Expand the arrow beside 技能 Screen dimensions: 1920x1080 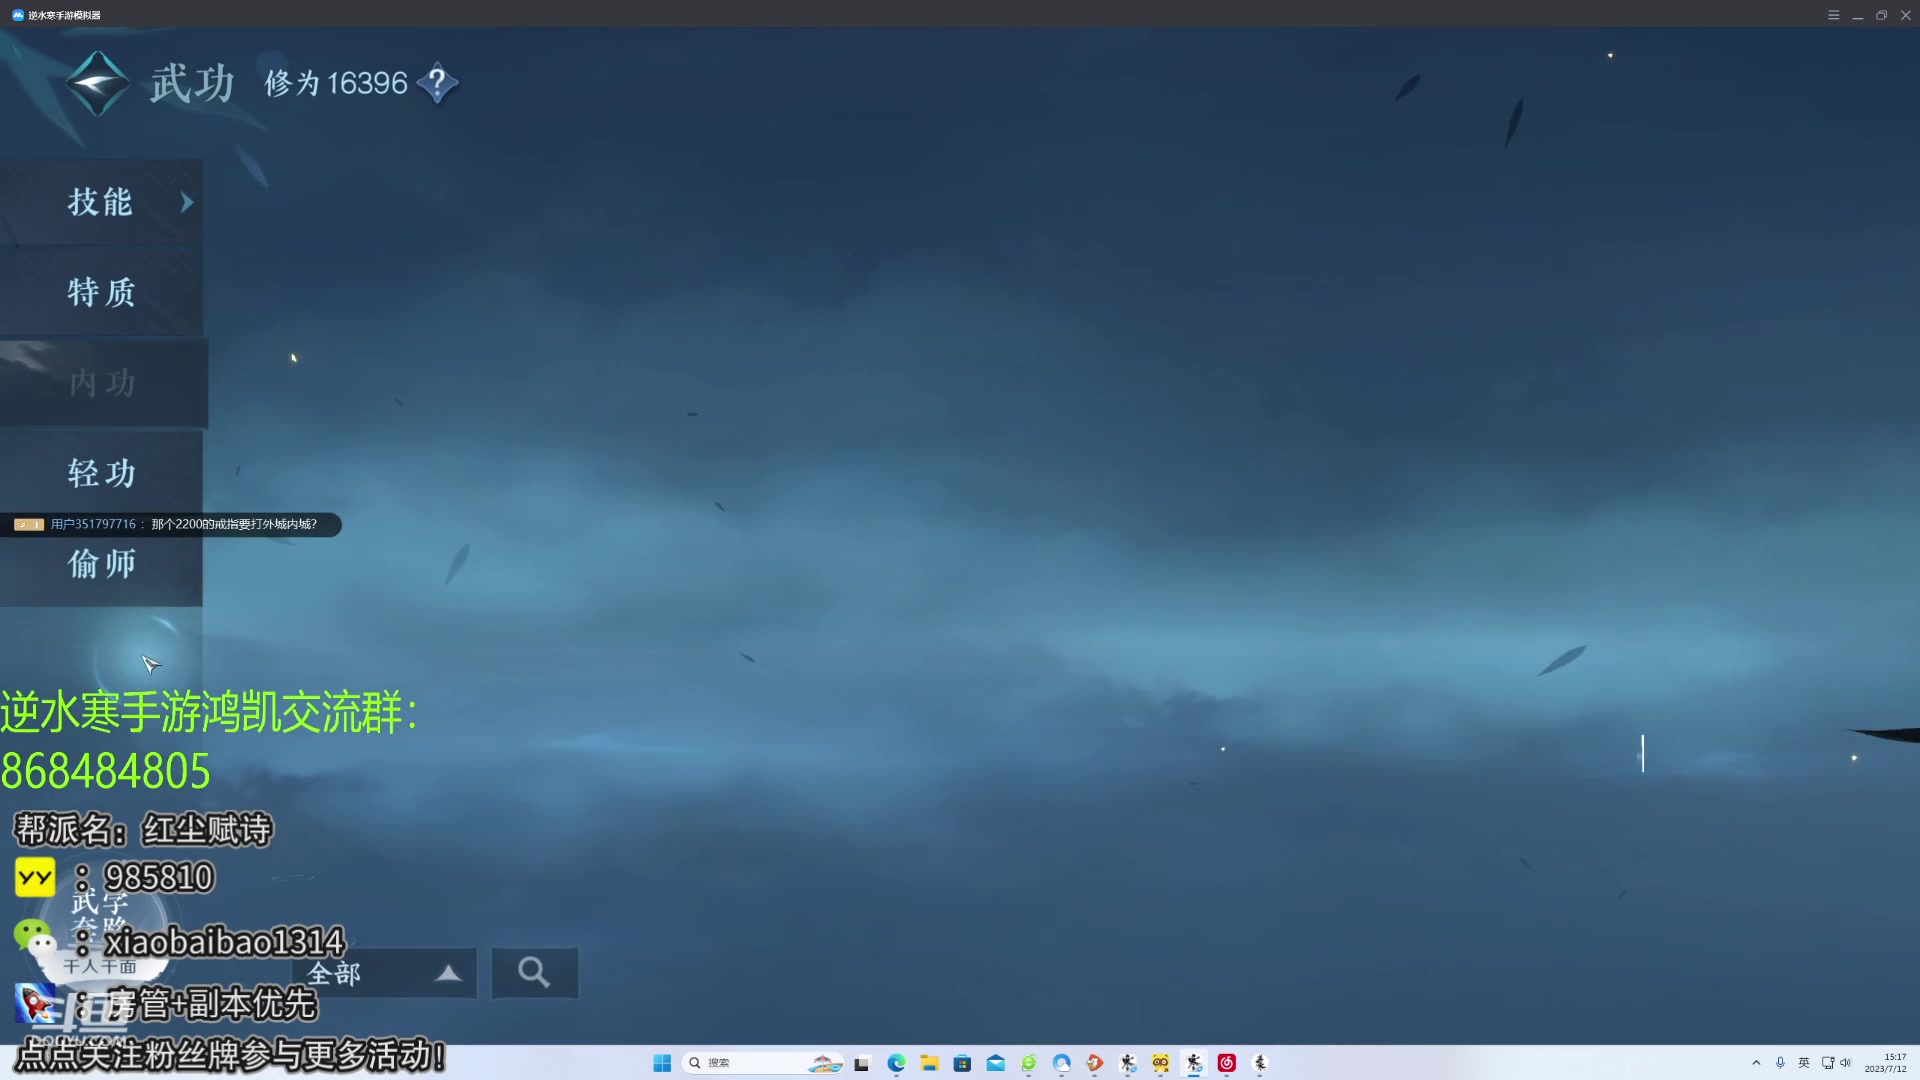[187, 202]
